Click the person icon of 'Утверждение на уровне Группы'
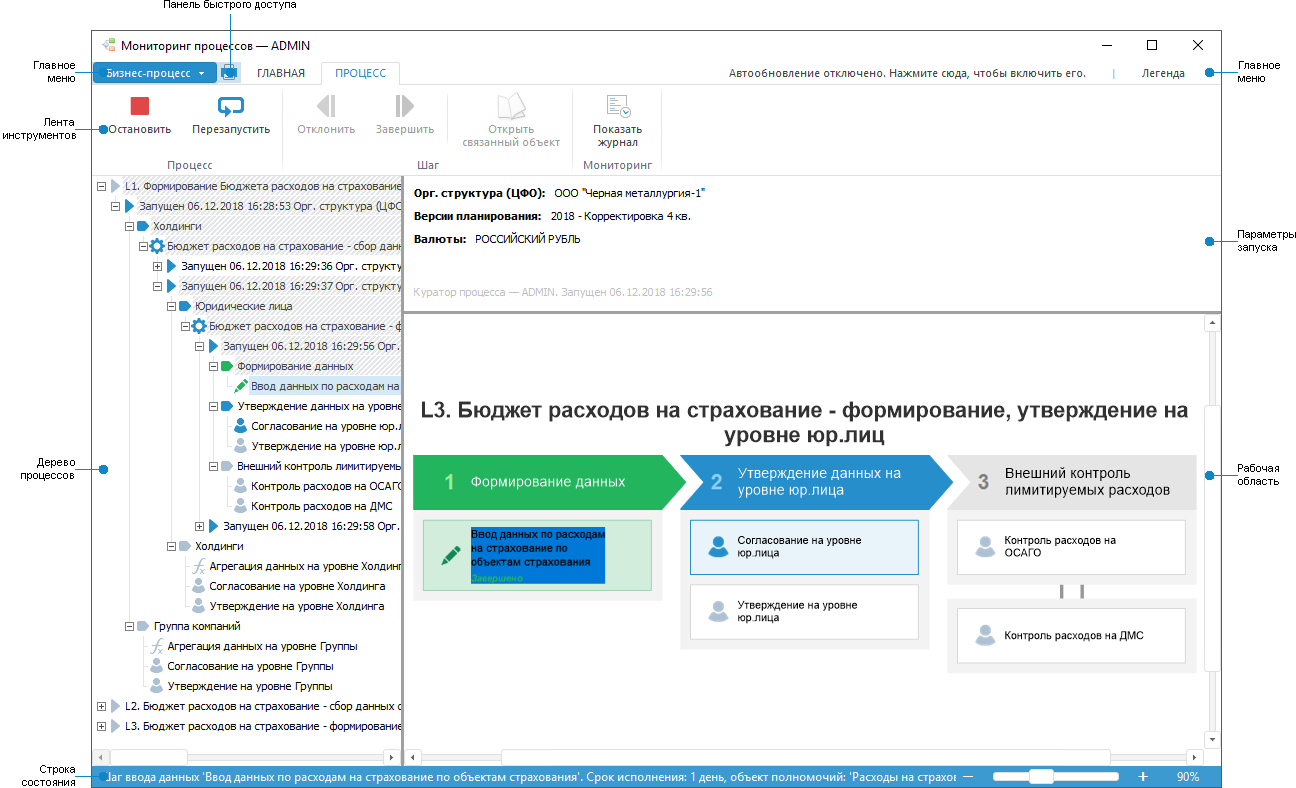The image size is (1296, 788). [x=157, y=686]
